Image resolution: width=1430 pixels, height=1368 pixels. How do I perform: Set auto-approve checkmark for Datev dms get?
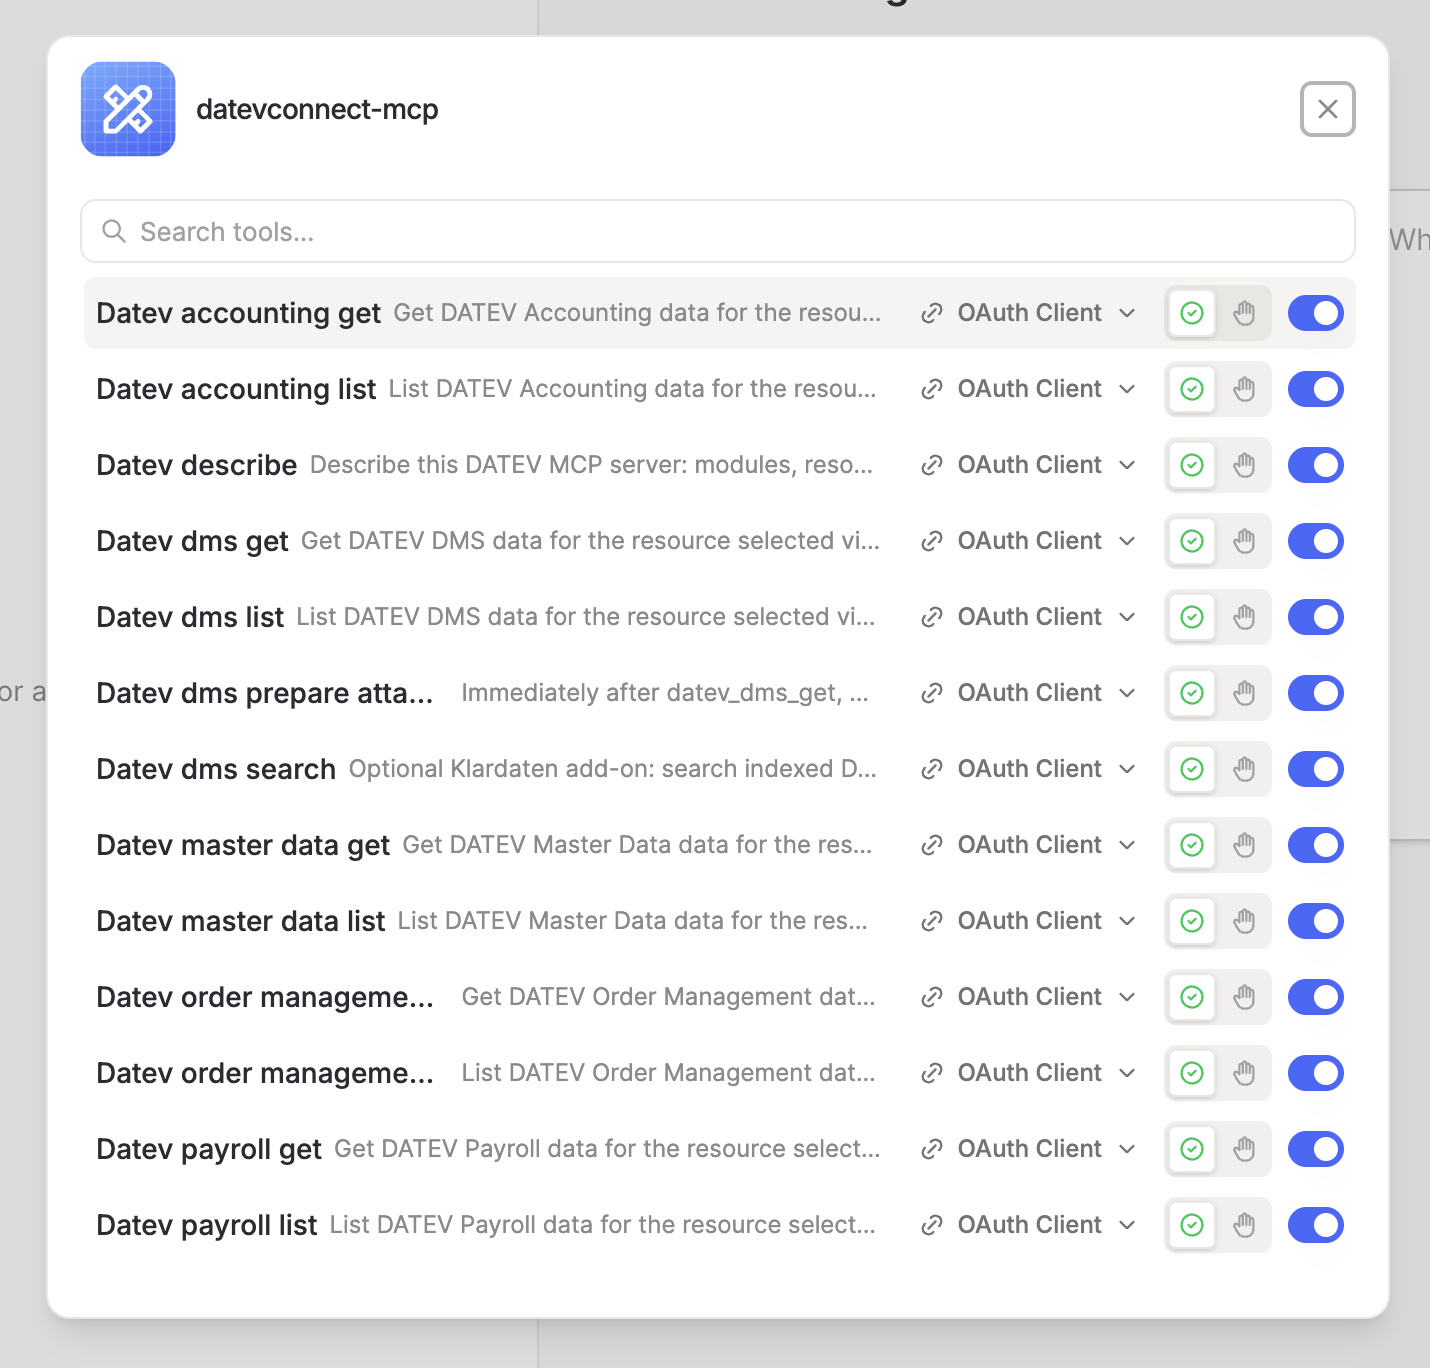coord(1192,541)
